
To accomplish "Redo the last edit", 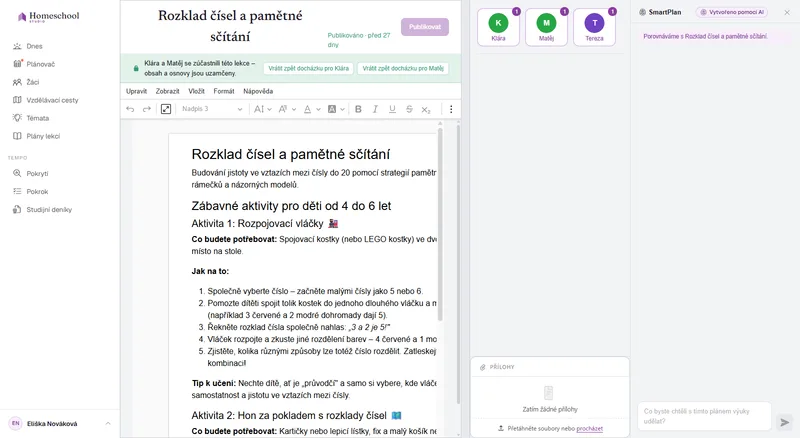I will [x=147, y=109].
